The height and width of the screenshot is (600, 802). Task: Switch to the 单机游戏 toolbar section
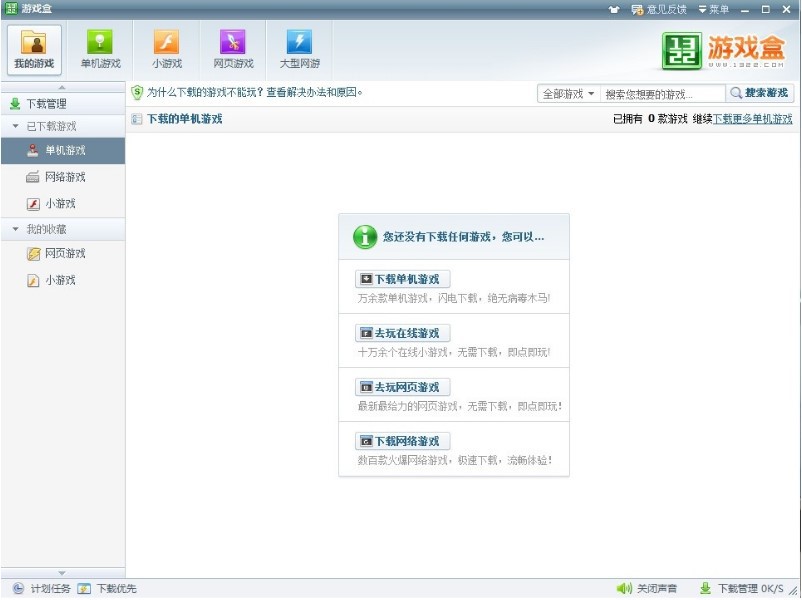coord(100,49)
